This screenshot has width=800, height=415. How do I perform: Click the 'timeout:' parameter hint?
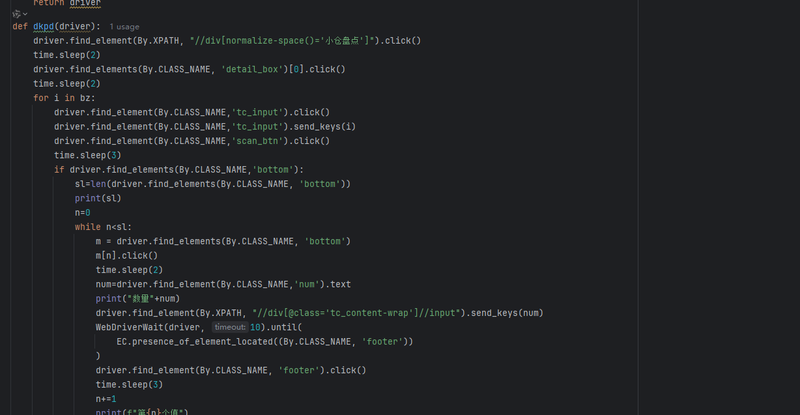[230, 327]
